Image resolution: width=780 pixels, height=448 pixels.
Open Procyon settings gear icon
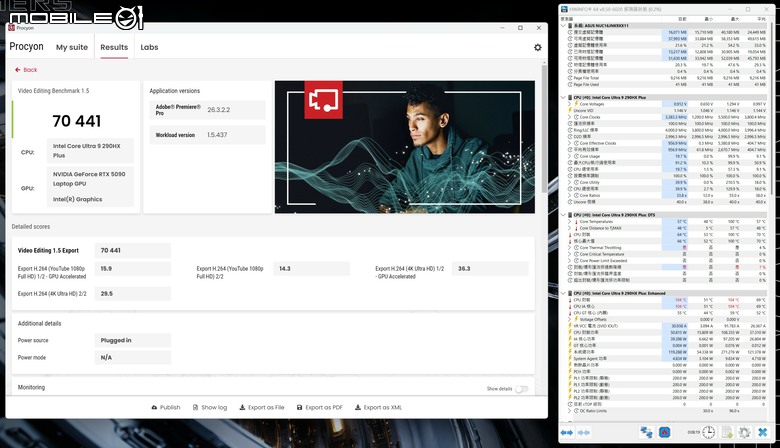point(538,47)
